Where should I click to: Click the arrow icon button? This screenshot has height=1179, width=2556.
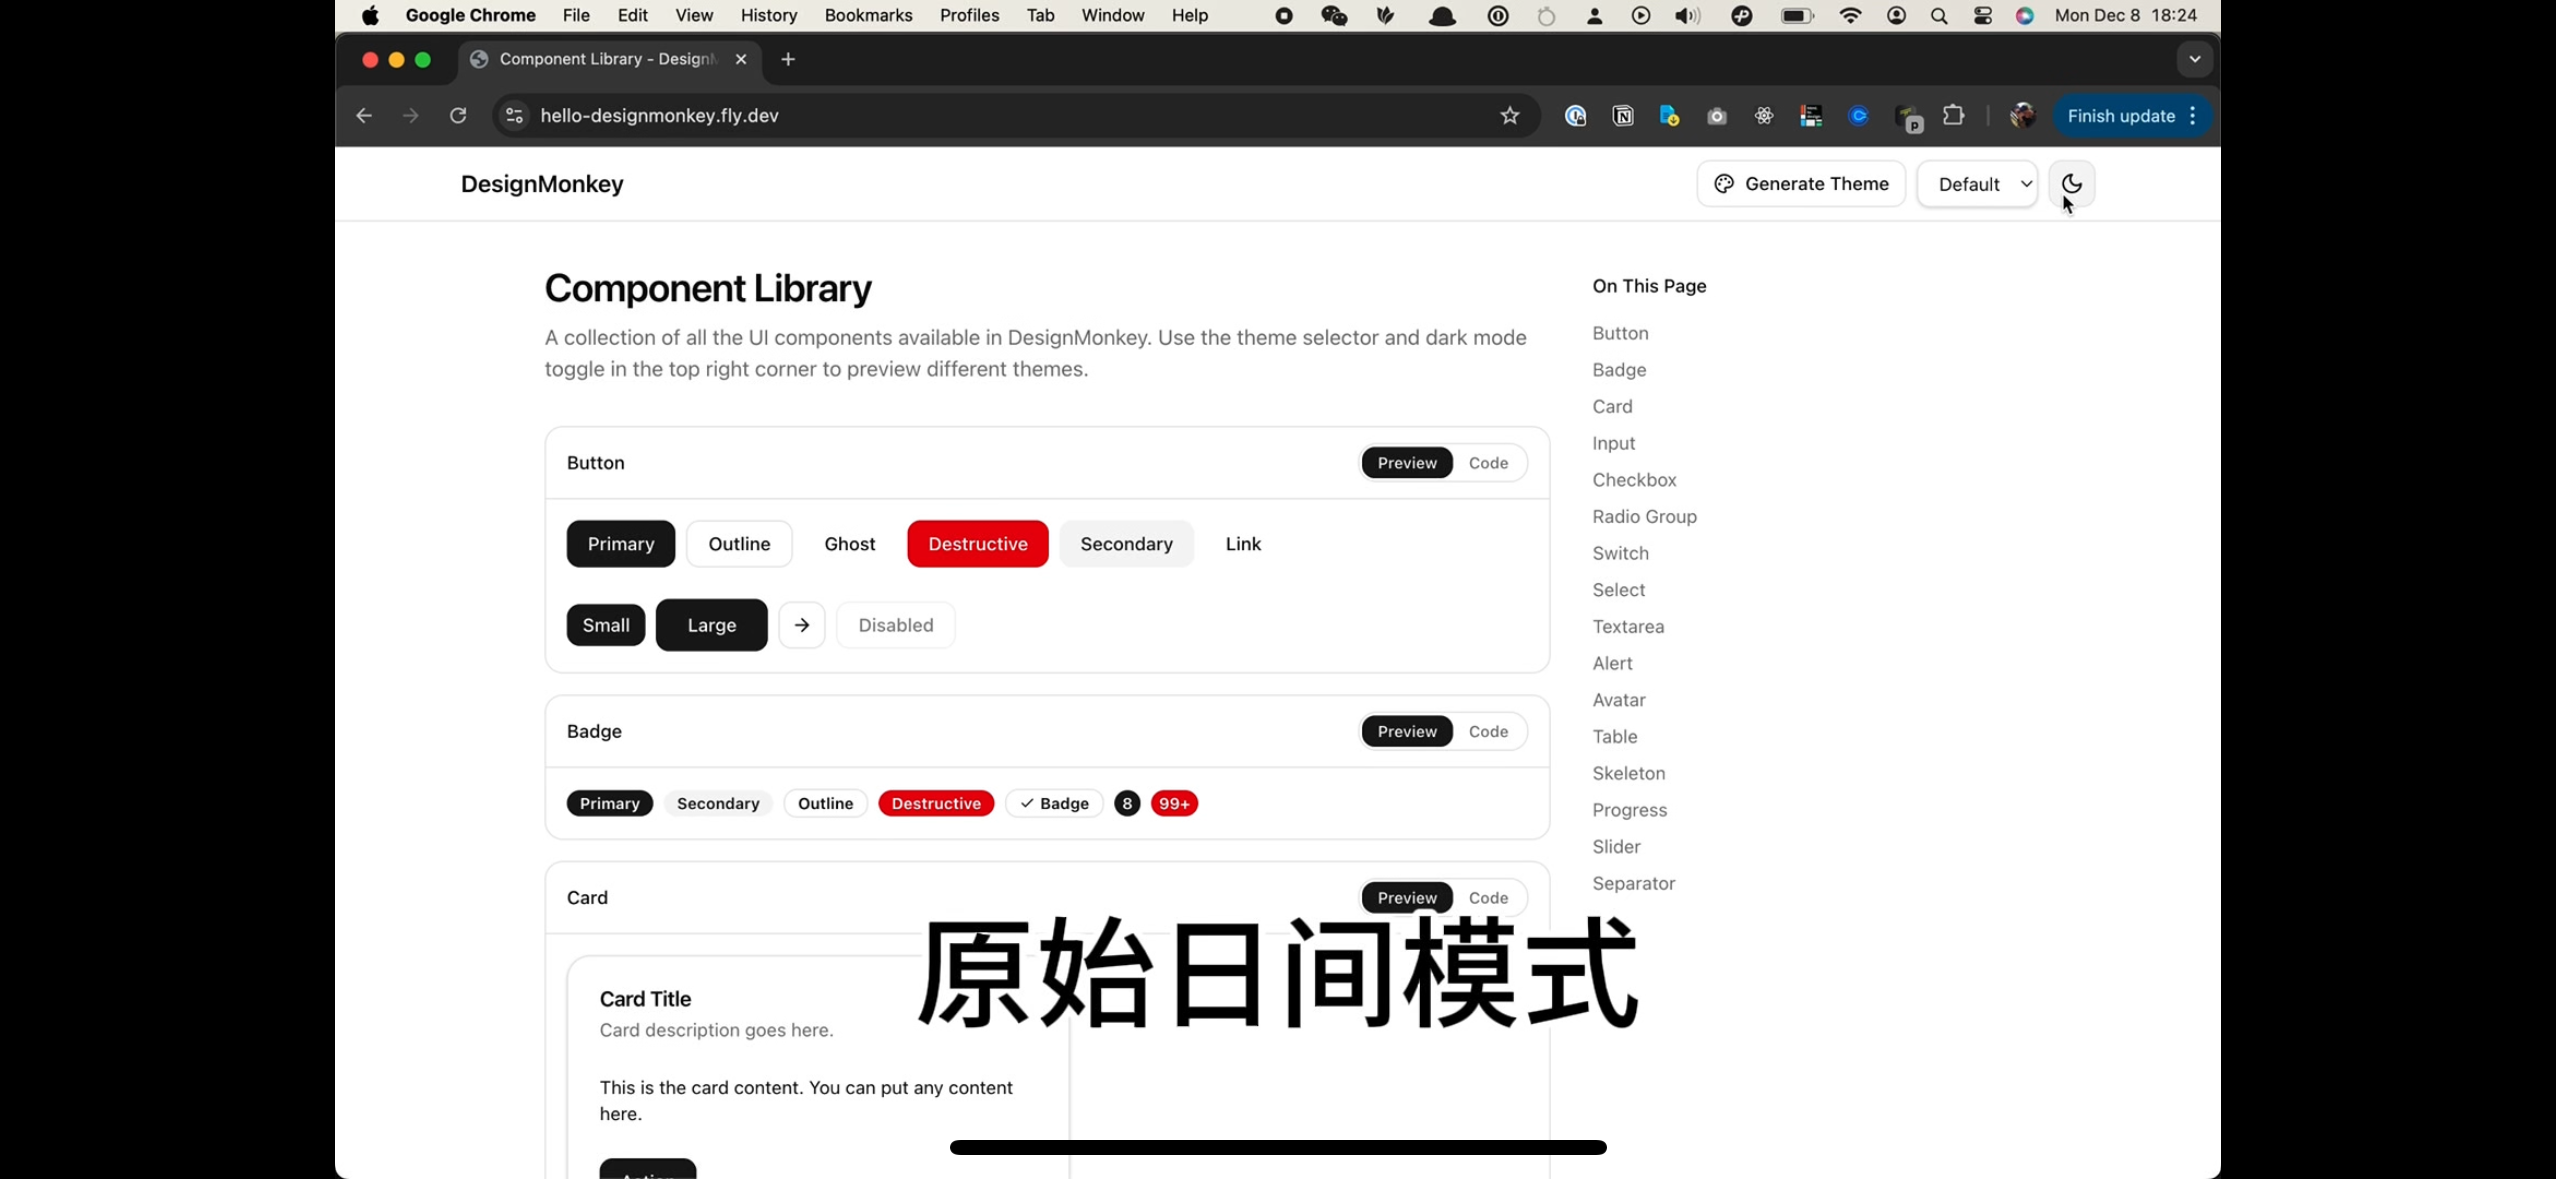click(x=802, y=625)
